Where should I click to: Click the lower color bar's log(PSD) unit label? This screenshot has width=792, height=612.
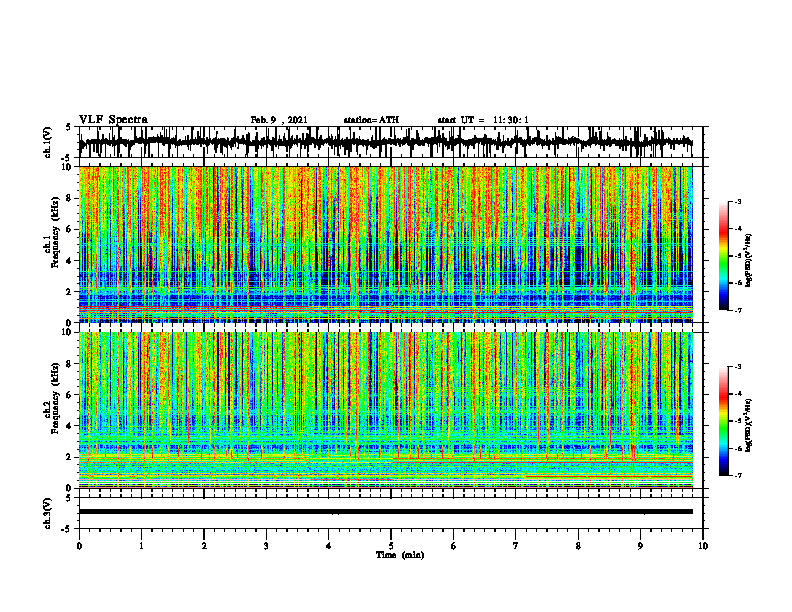(749, 425)
